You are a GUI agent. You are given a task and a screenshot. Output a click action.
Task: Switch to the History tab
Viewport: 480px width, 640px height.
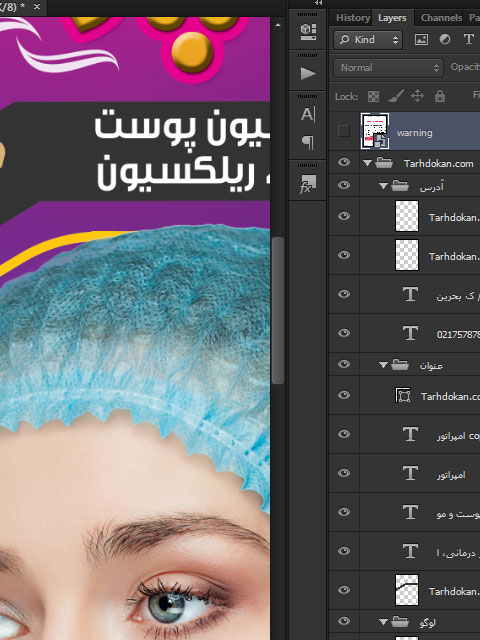(353, 18)
